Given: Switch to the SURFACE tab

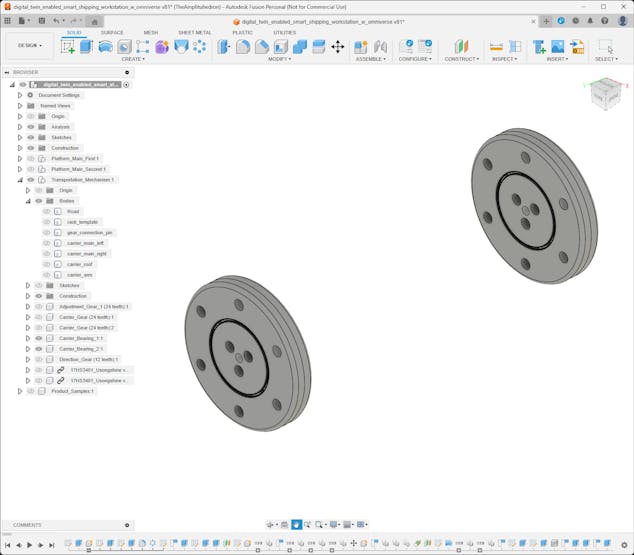Looking at the screenshot, I should [112, 32].
